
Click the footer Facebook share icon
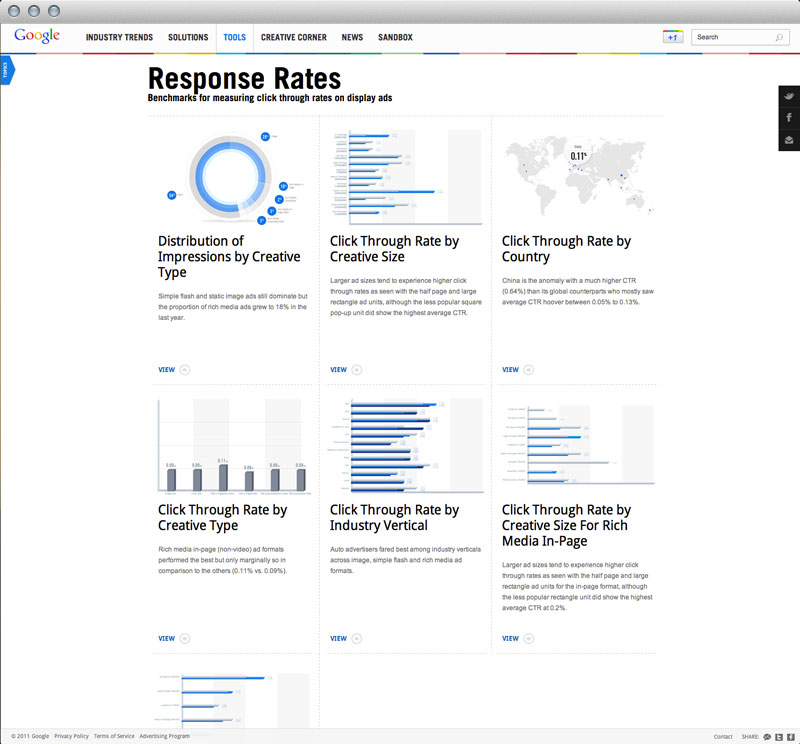click(x=791, y=737)
